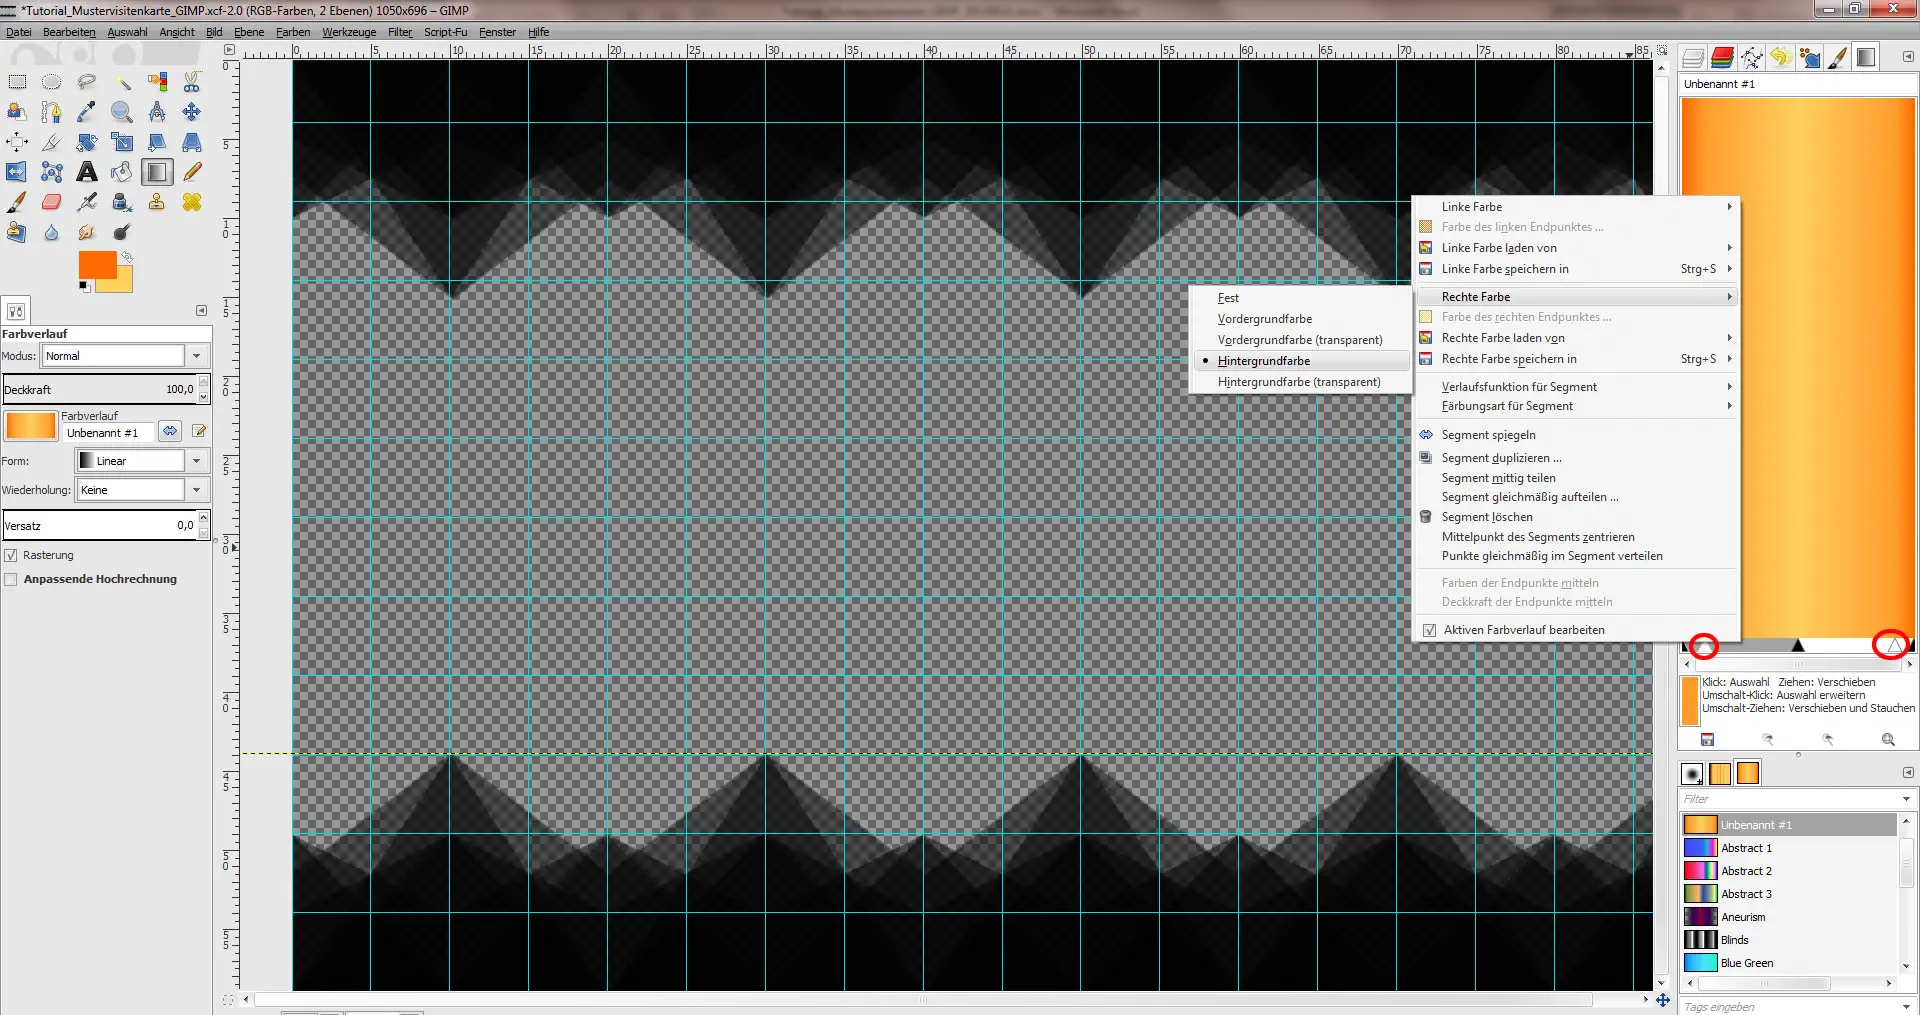The width and height of the screenshot is (1920, 1015).
Task: Expand the Form dropdown showing Linear
Action: click(196, 461)
